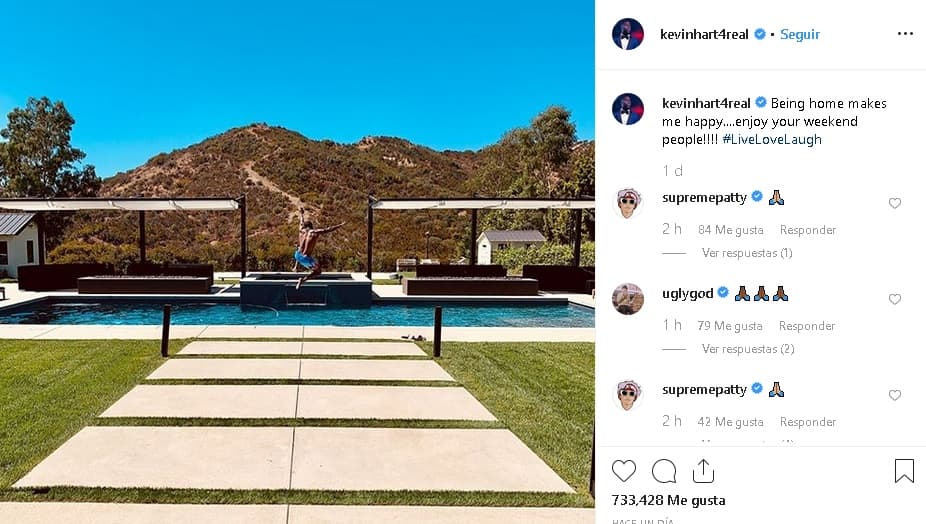
Task: Click kevinhart4real profile picture in header
Action: [628, 34]
